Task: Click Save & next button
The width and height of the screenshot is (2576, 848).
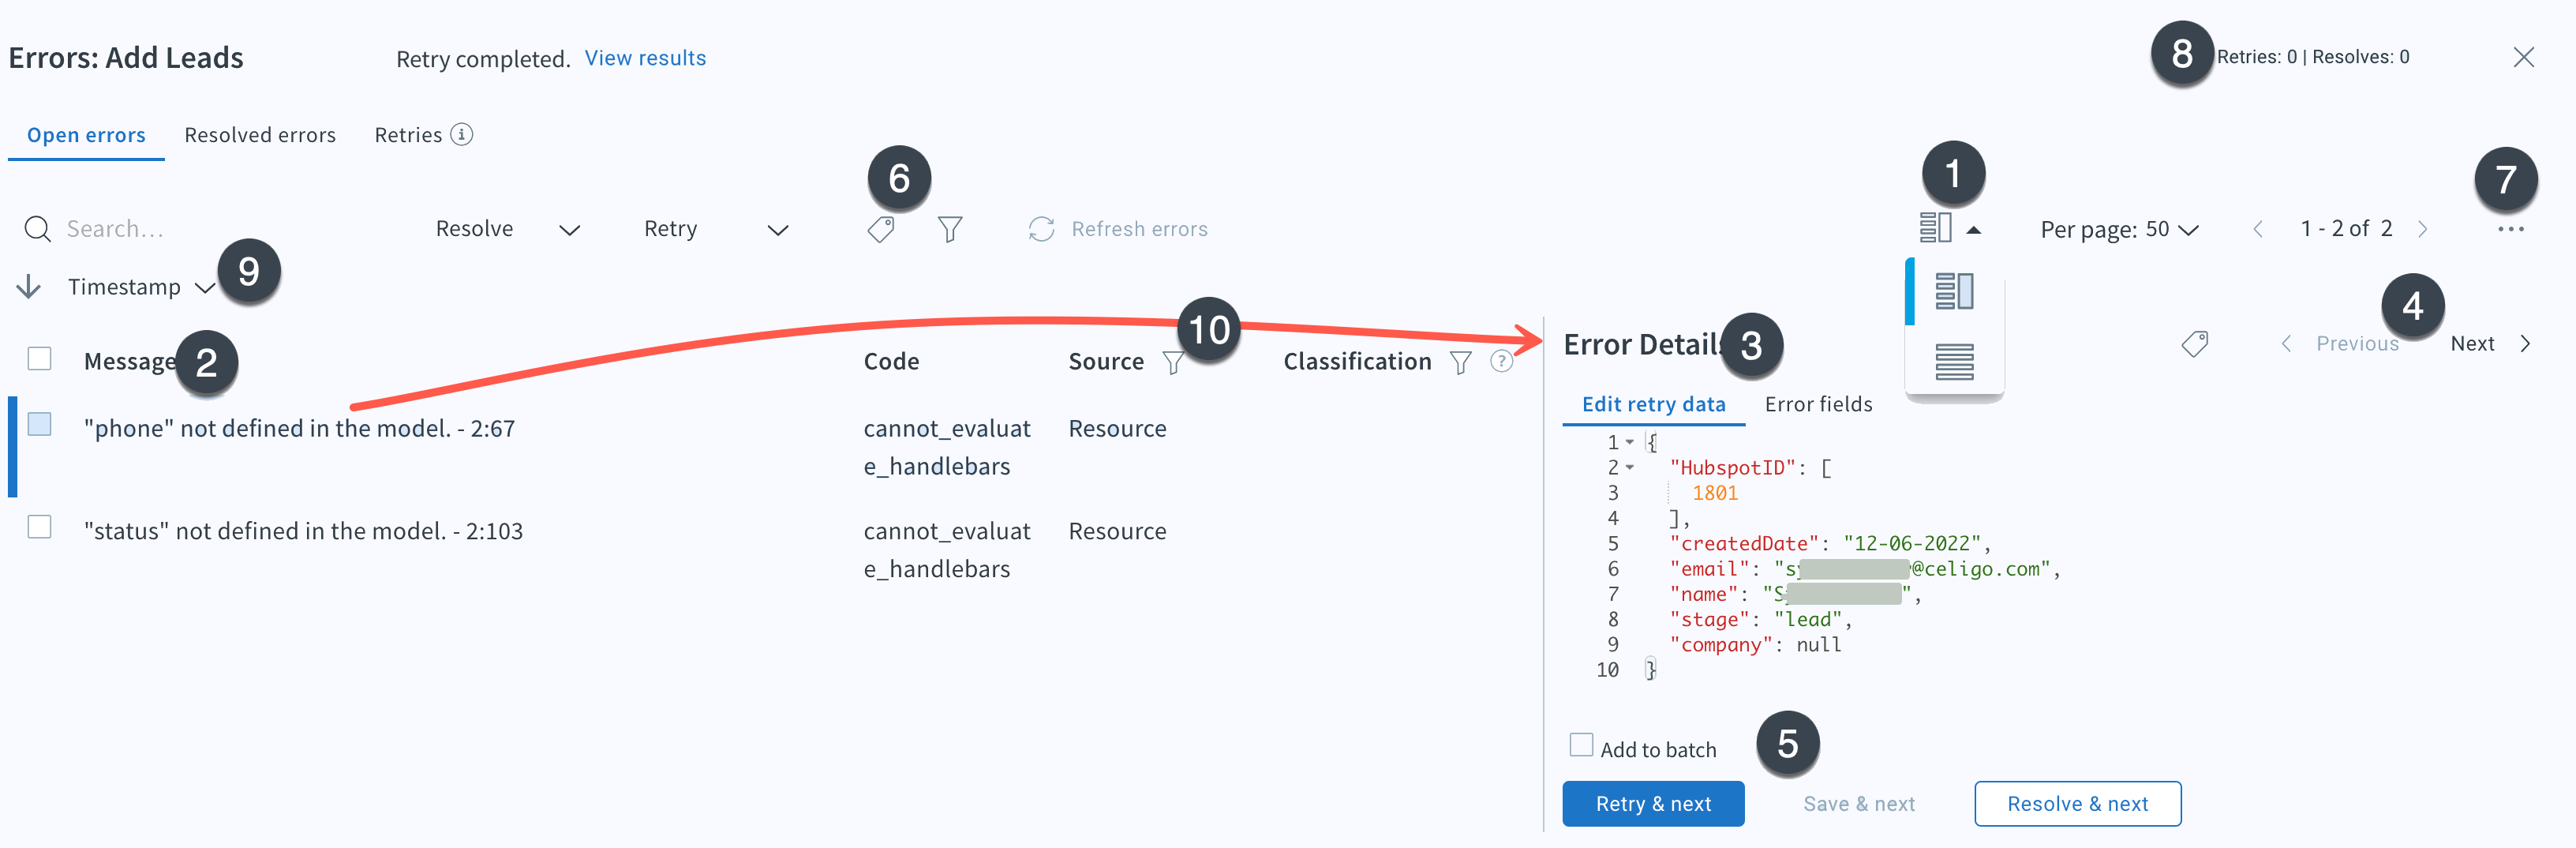Action: click(x=1859, y=804)
